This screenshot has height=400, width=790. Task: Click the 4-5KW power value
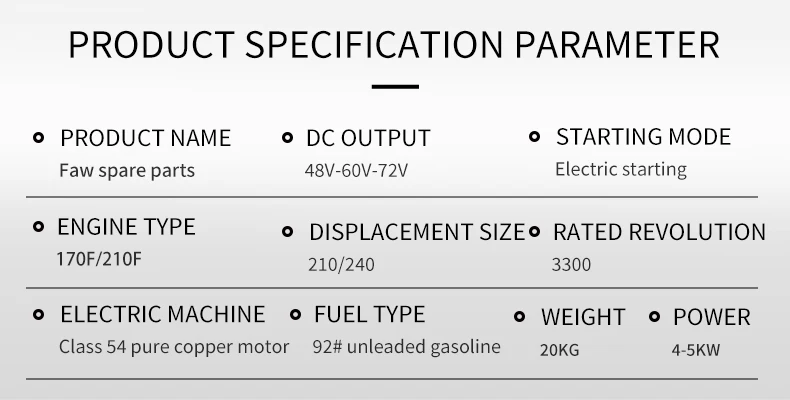pyautogui.click(x=696, y=350)
